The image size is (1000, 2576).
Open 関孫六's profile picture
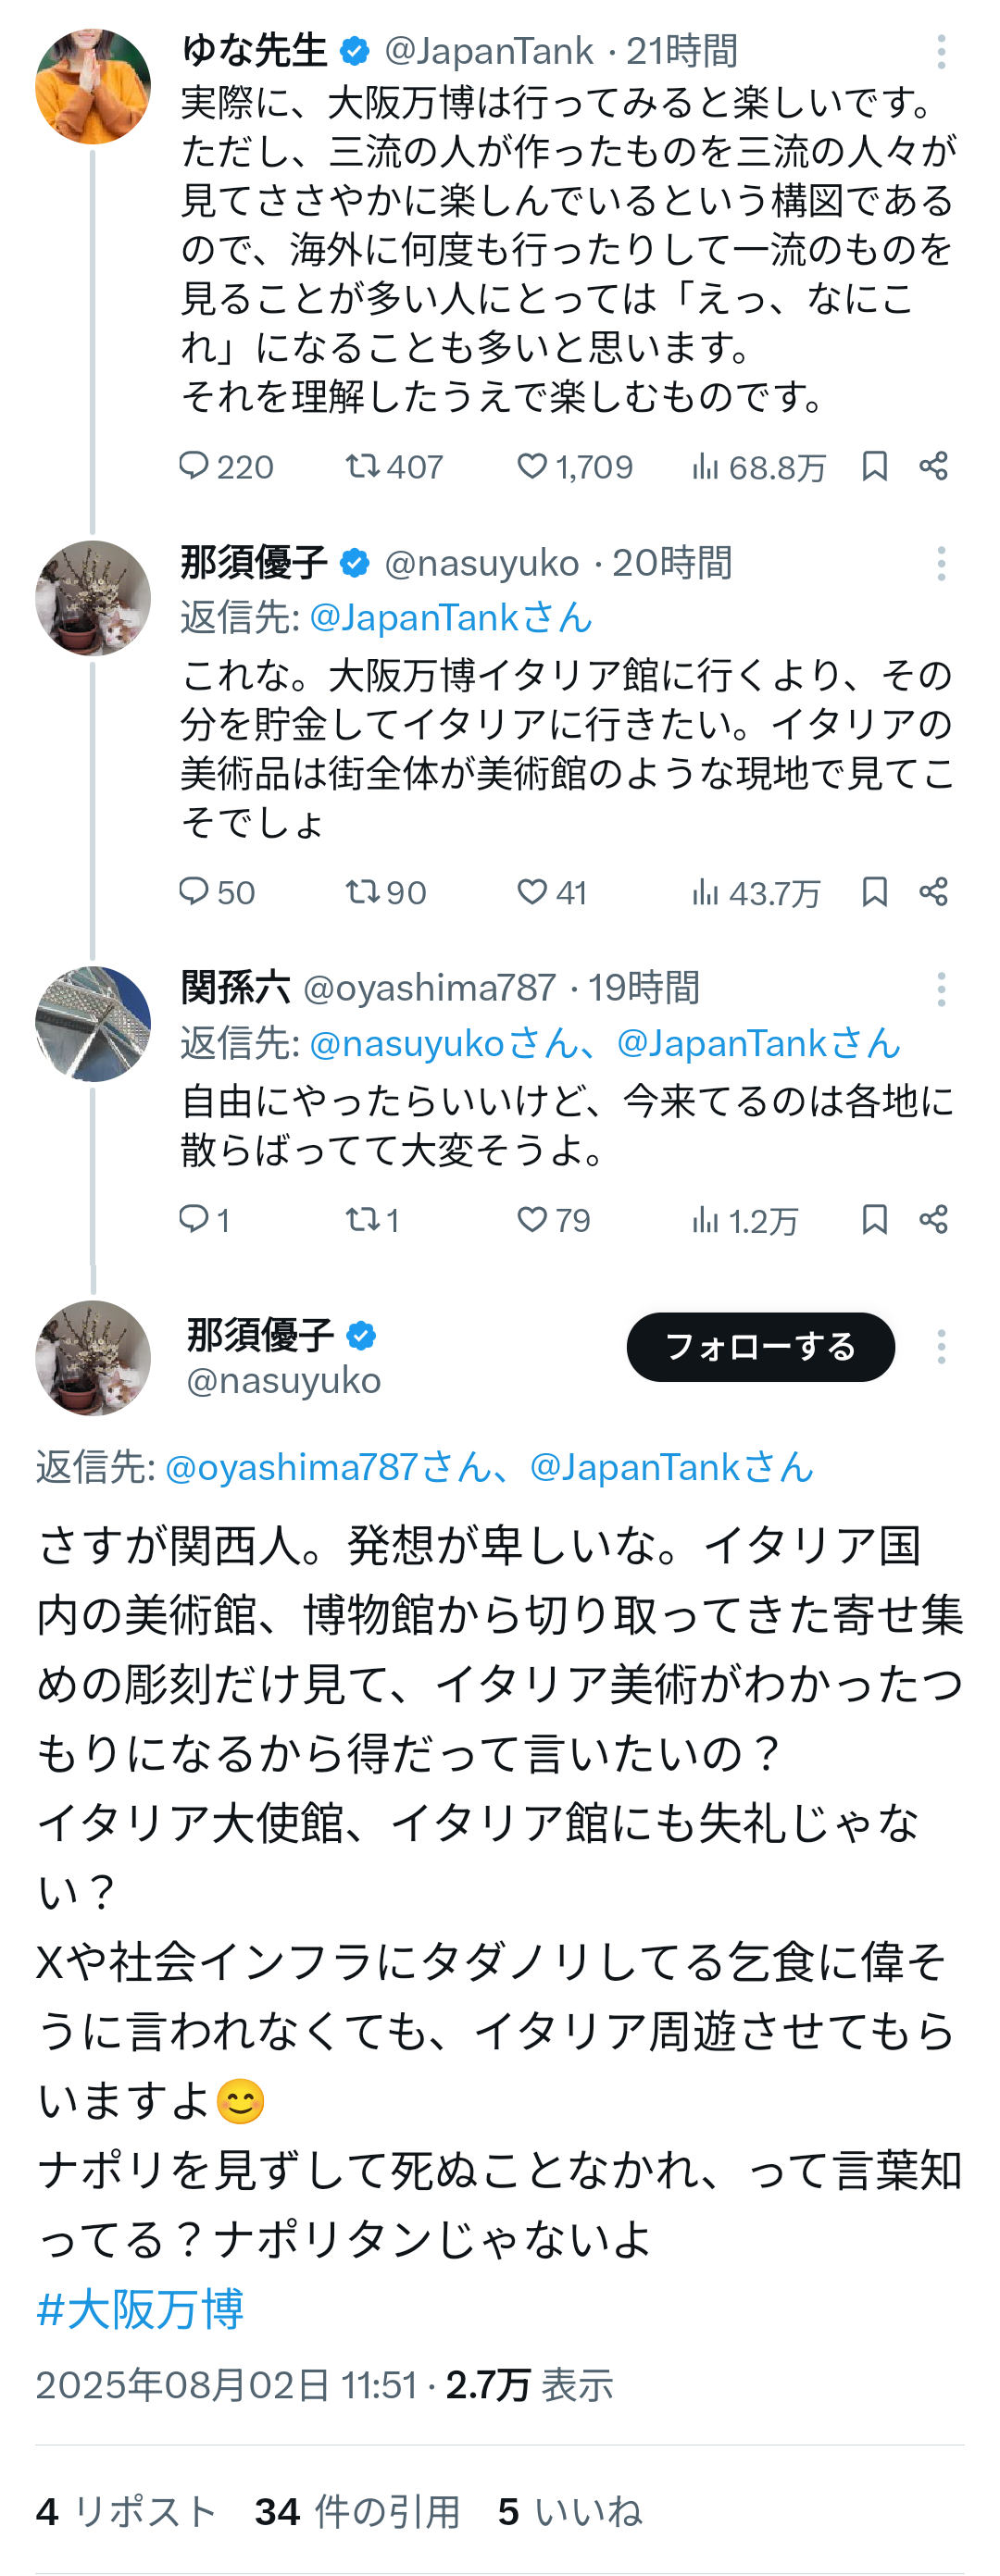click(x=93, y=1024)
